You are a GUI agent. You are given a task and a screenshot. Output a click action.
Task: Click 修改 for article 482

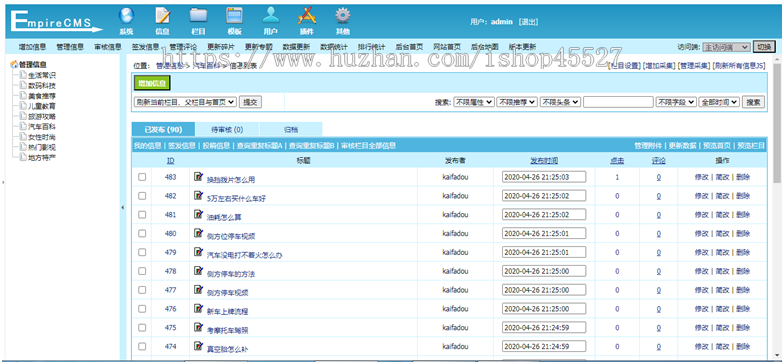point(702,196)
